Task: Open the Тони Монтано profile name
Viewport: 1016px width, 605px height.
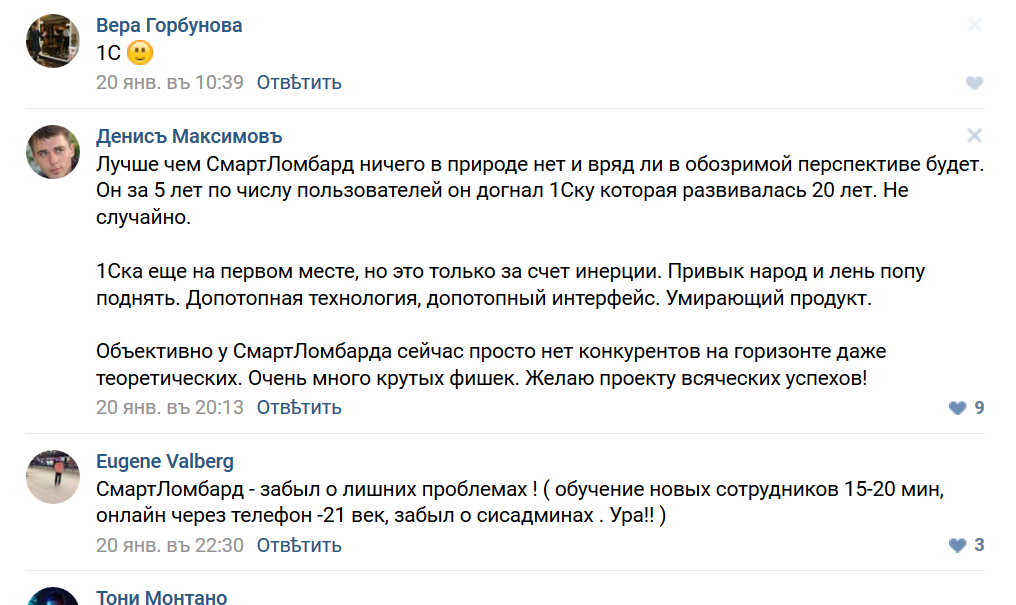Action: [161, 598]
